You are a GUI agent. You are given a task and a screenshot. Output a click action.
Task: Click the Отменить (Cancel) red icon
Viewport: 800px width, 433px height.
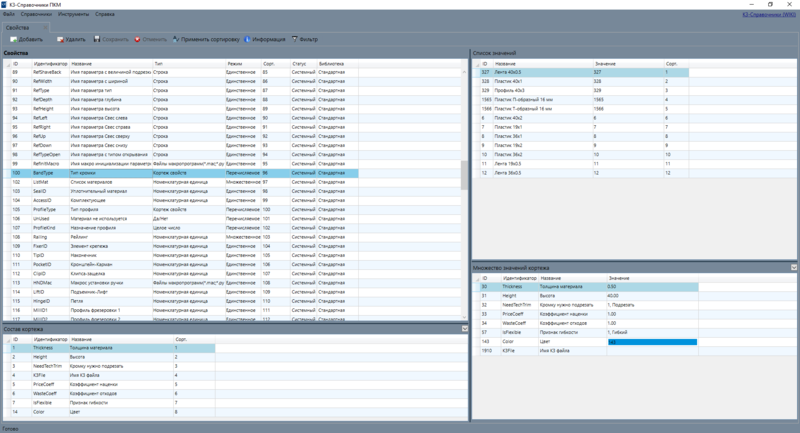pyautogui.click(x=137, y=39)
